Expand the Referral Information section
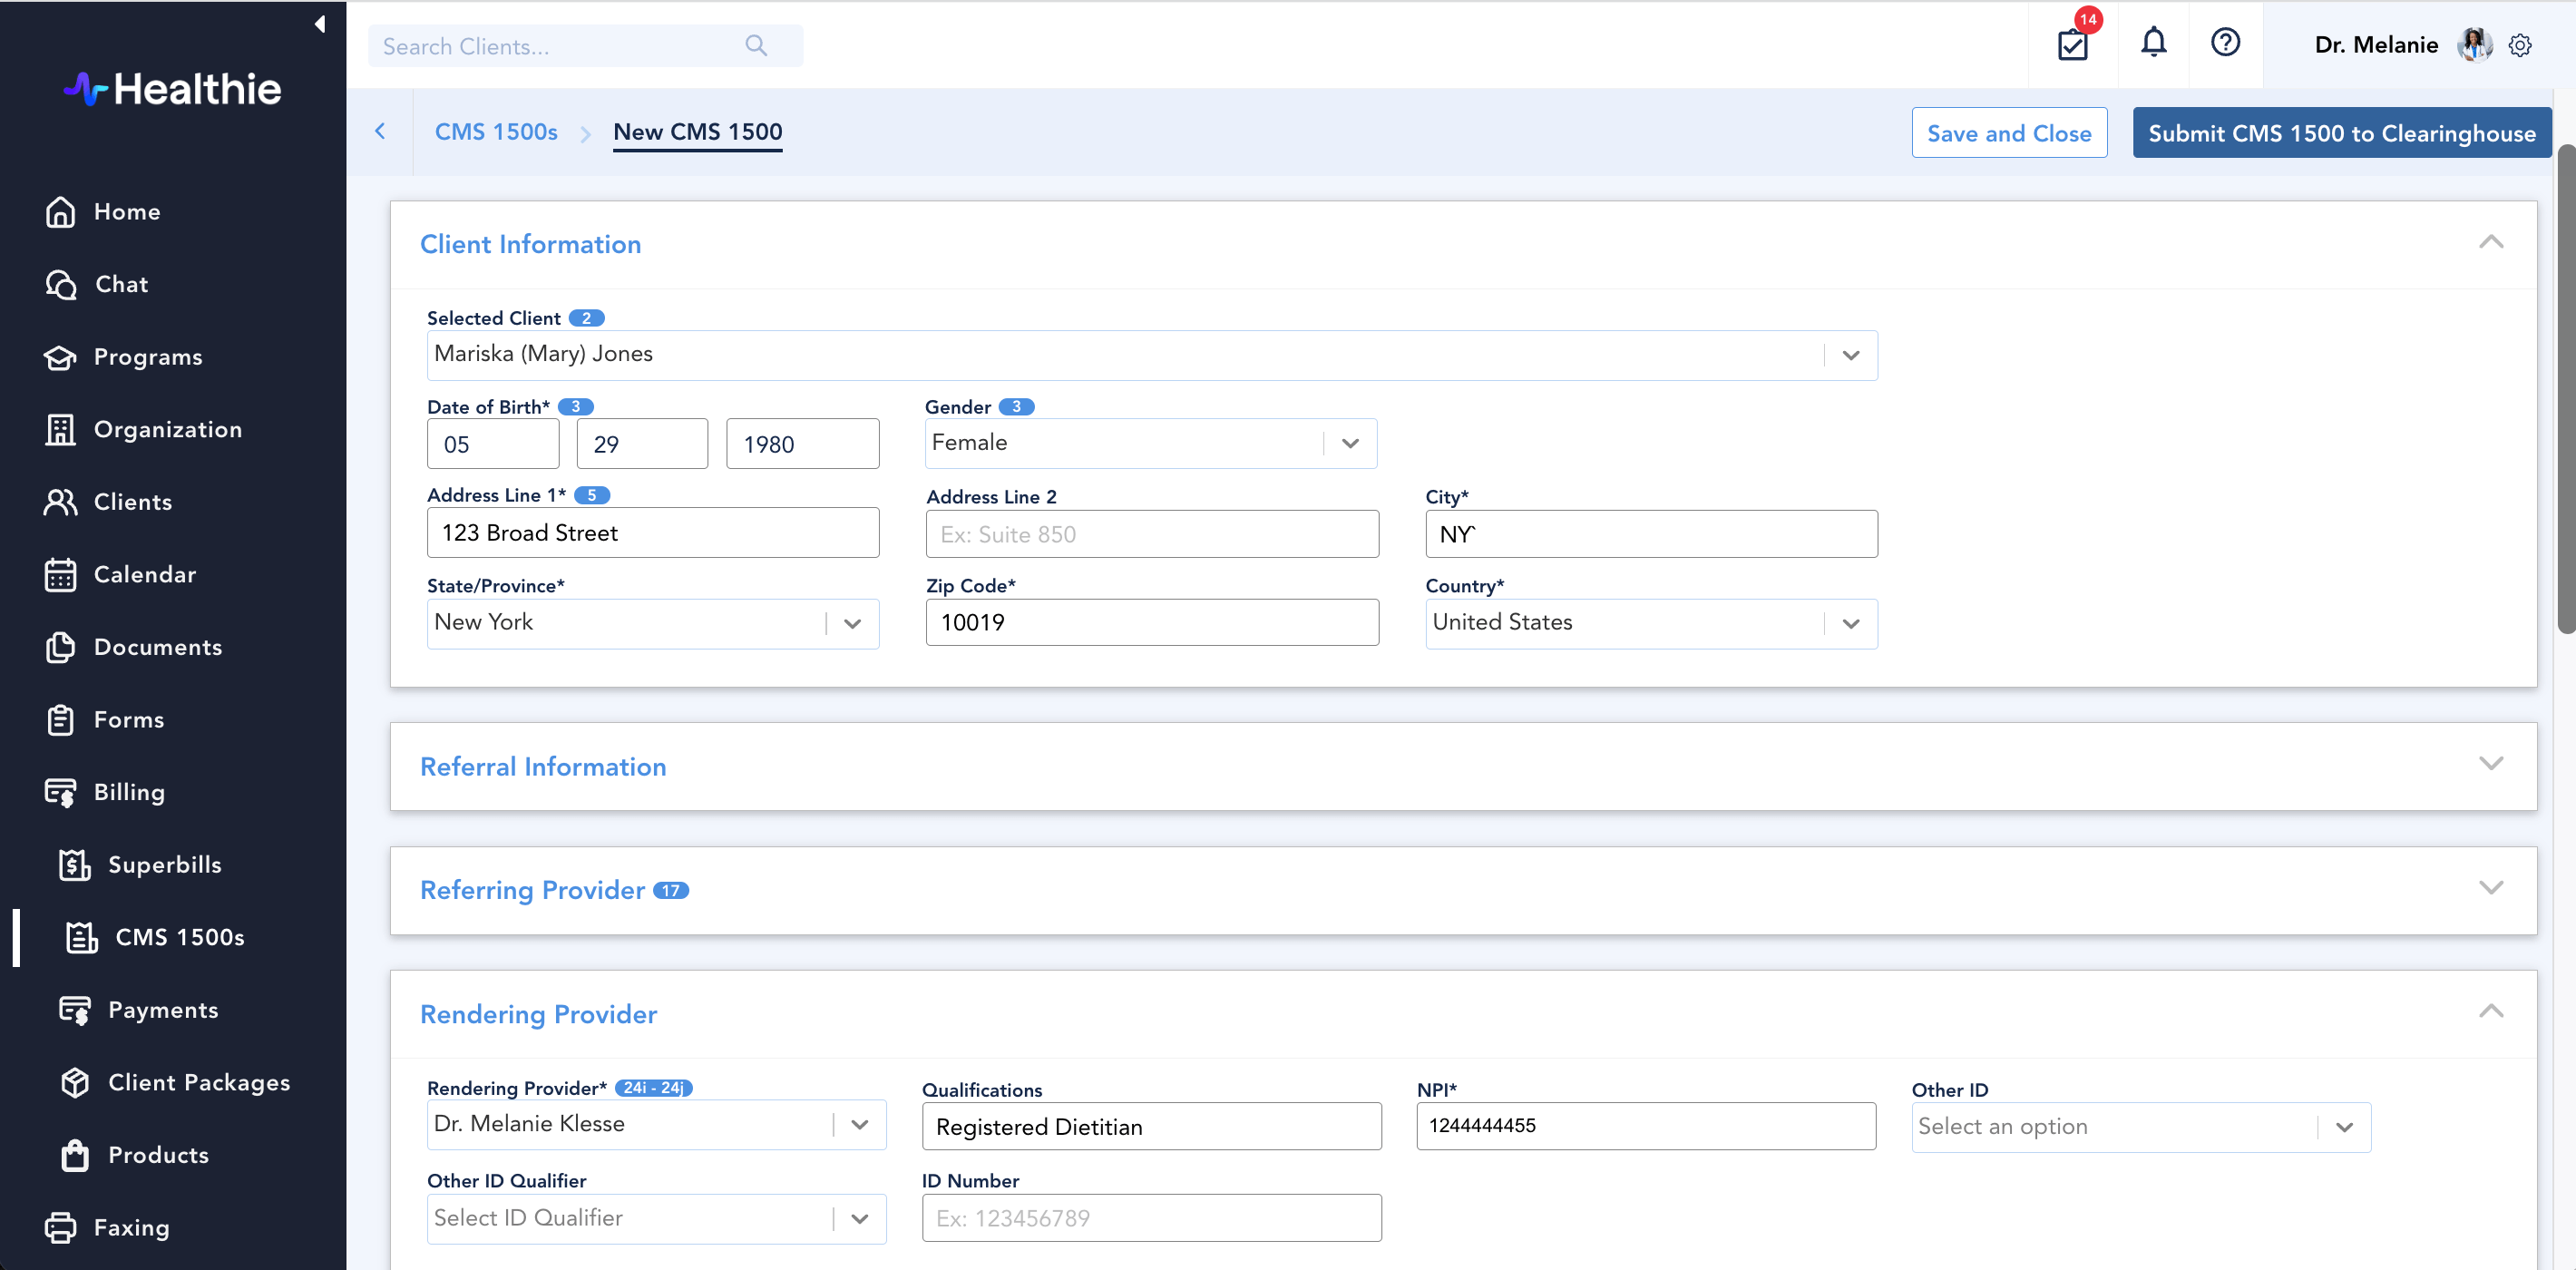2576x1270 pixels. 2492,763
